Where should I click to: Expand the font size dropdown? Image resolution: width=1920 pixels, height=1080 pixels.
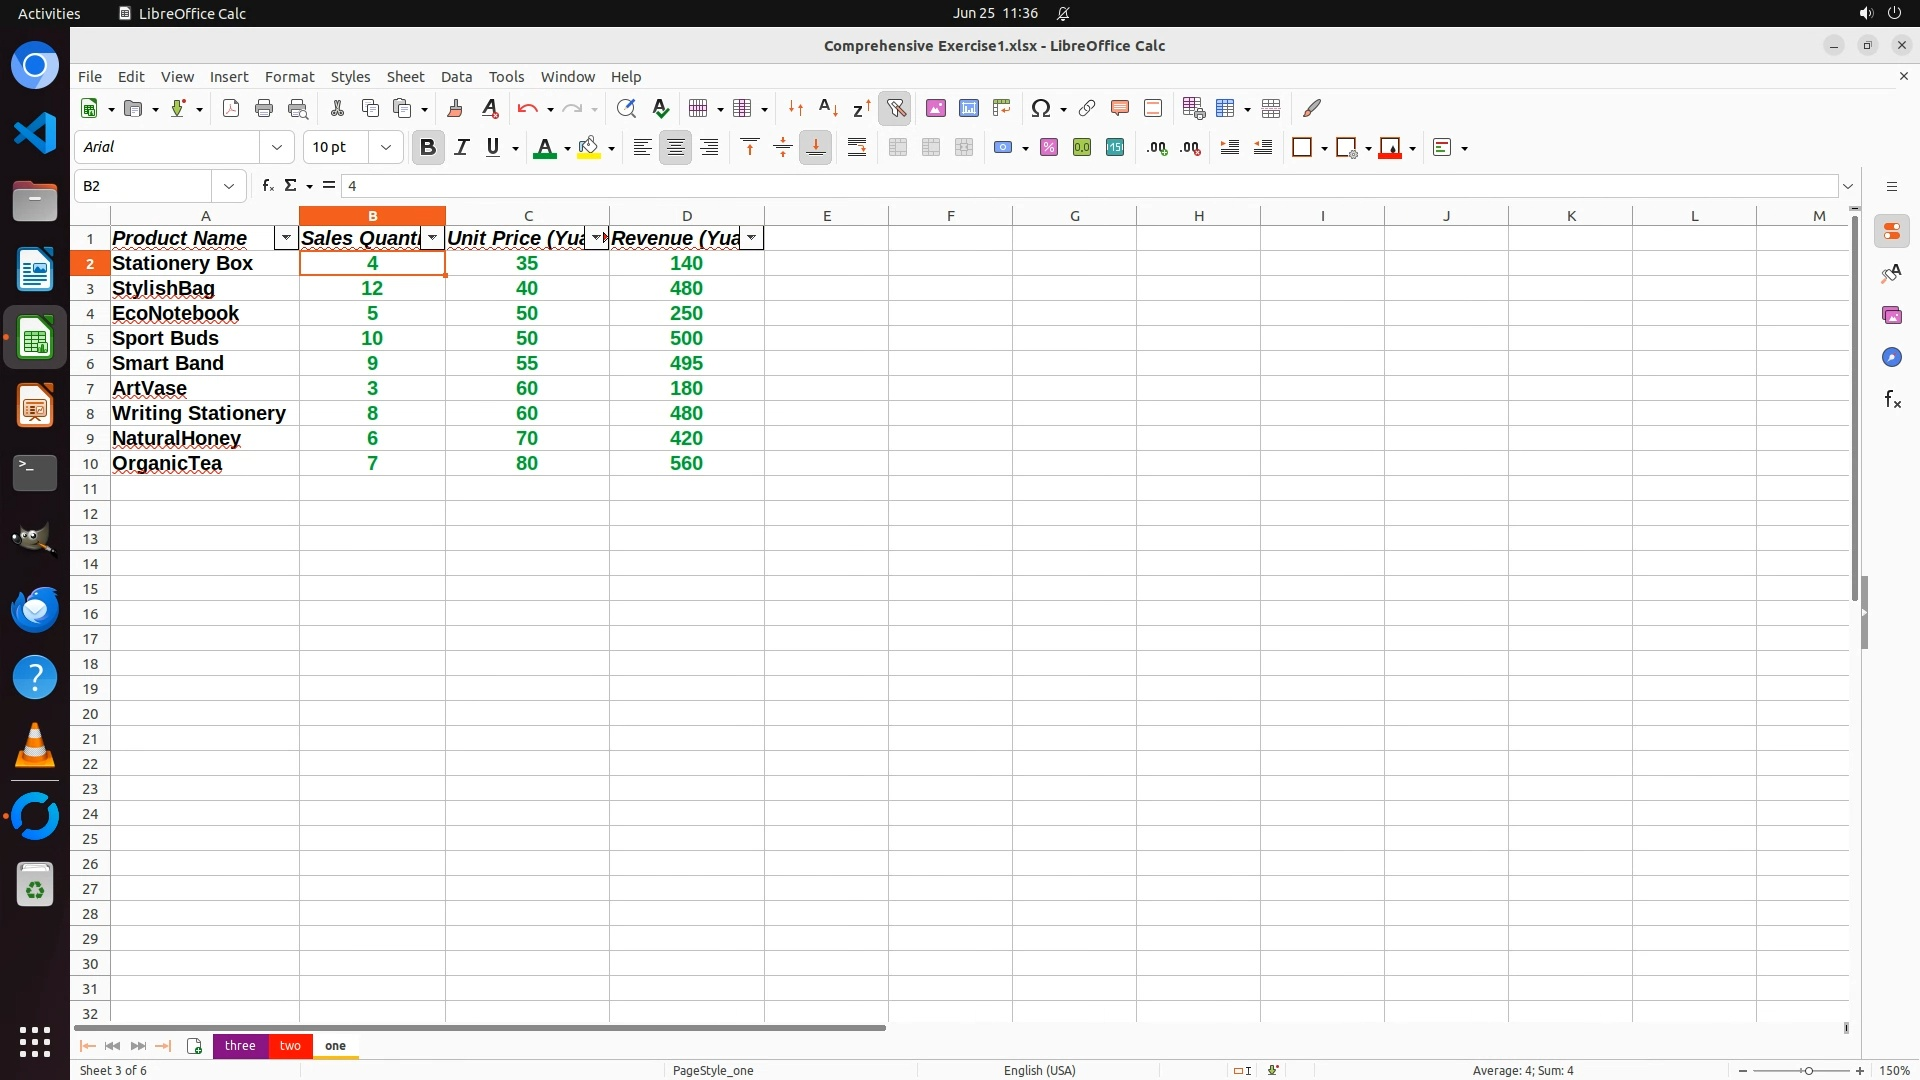point(386,148)
